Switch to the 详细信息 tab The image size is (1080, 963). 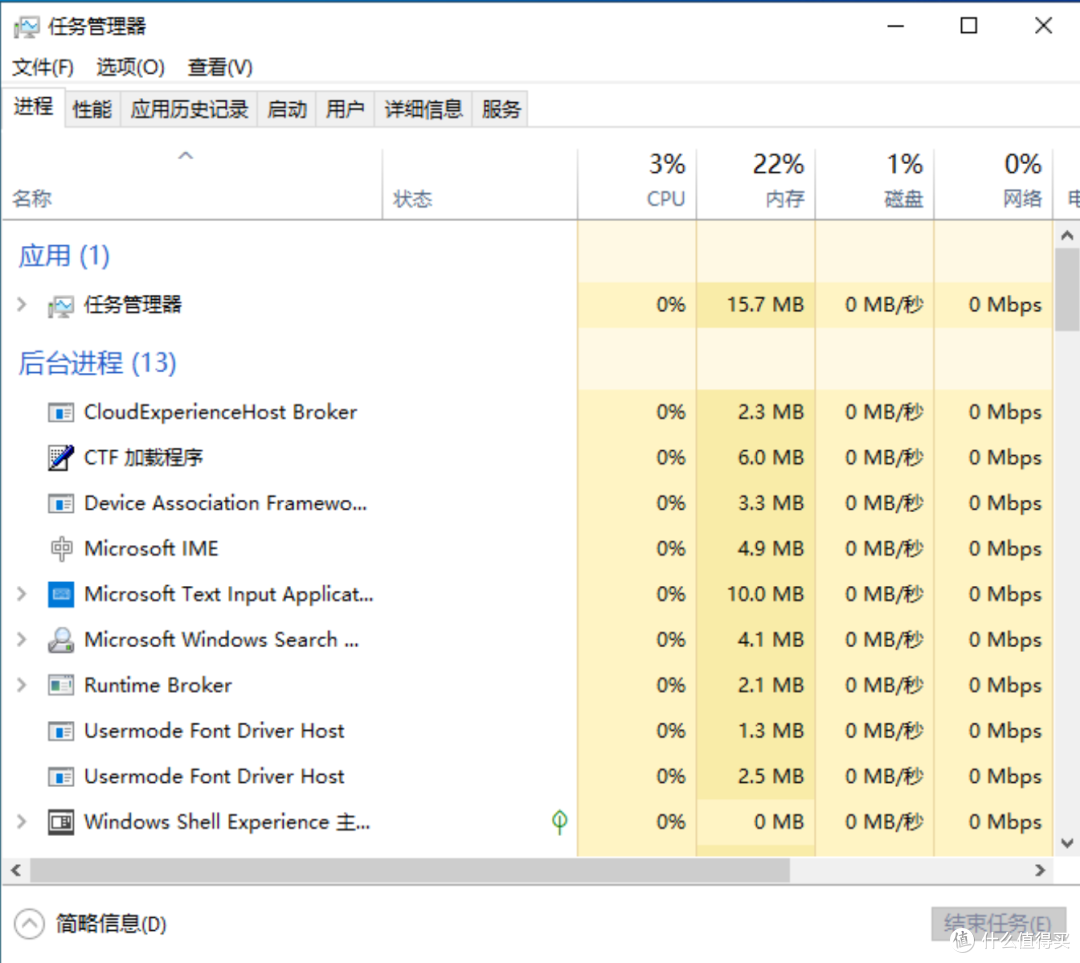424,109
